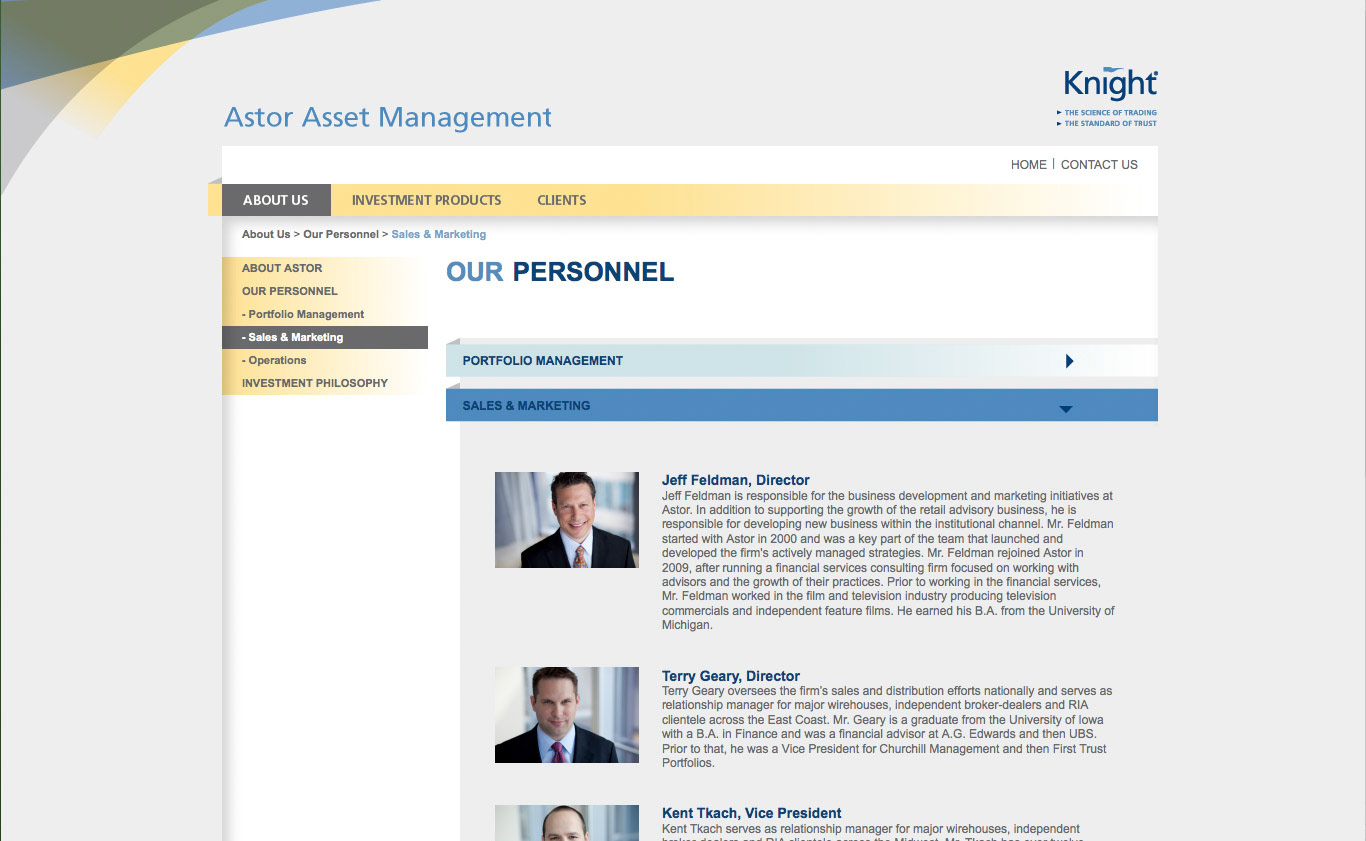The height and width of the screenshot is (841, 1366).
Task: Open Investment Philosophy in sidebar
Action: [x=315, y=383]
